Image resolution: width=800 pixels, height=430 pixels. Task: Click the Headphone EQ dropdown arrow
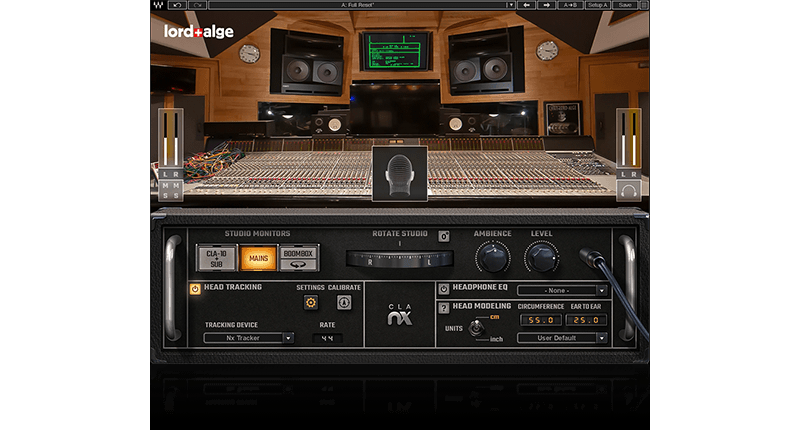[602, 290]
